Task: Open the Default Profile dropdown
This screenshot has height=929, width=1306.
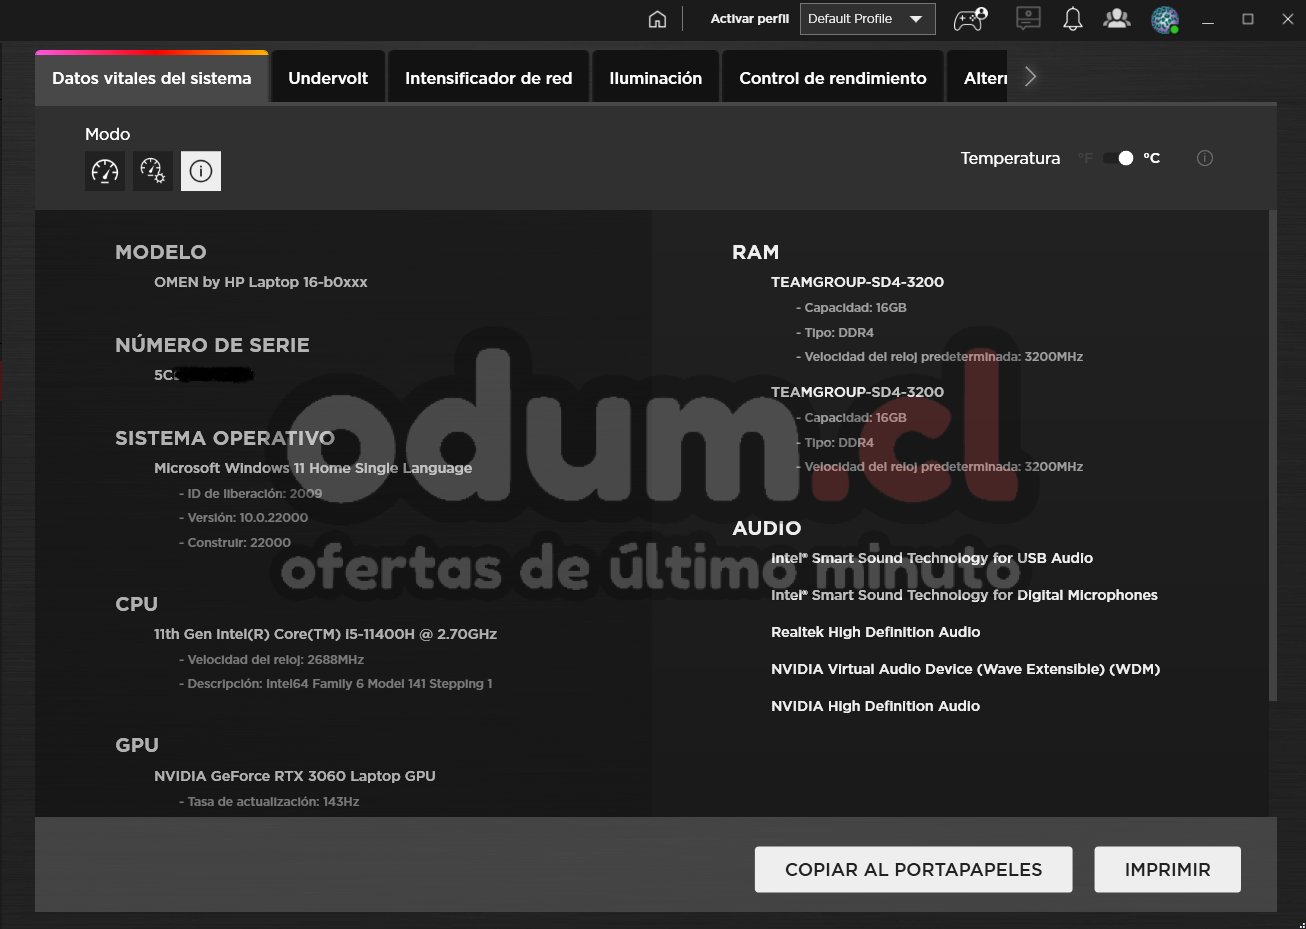Action: (x=867, y=19)
